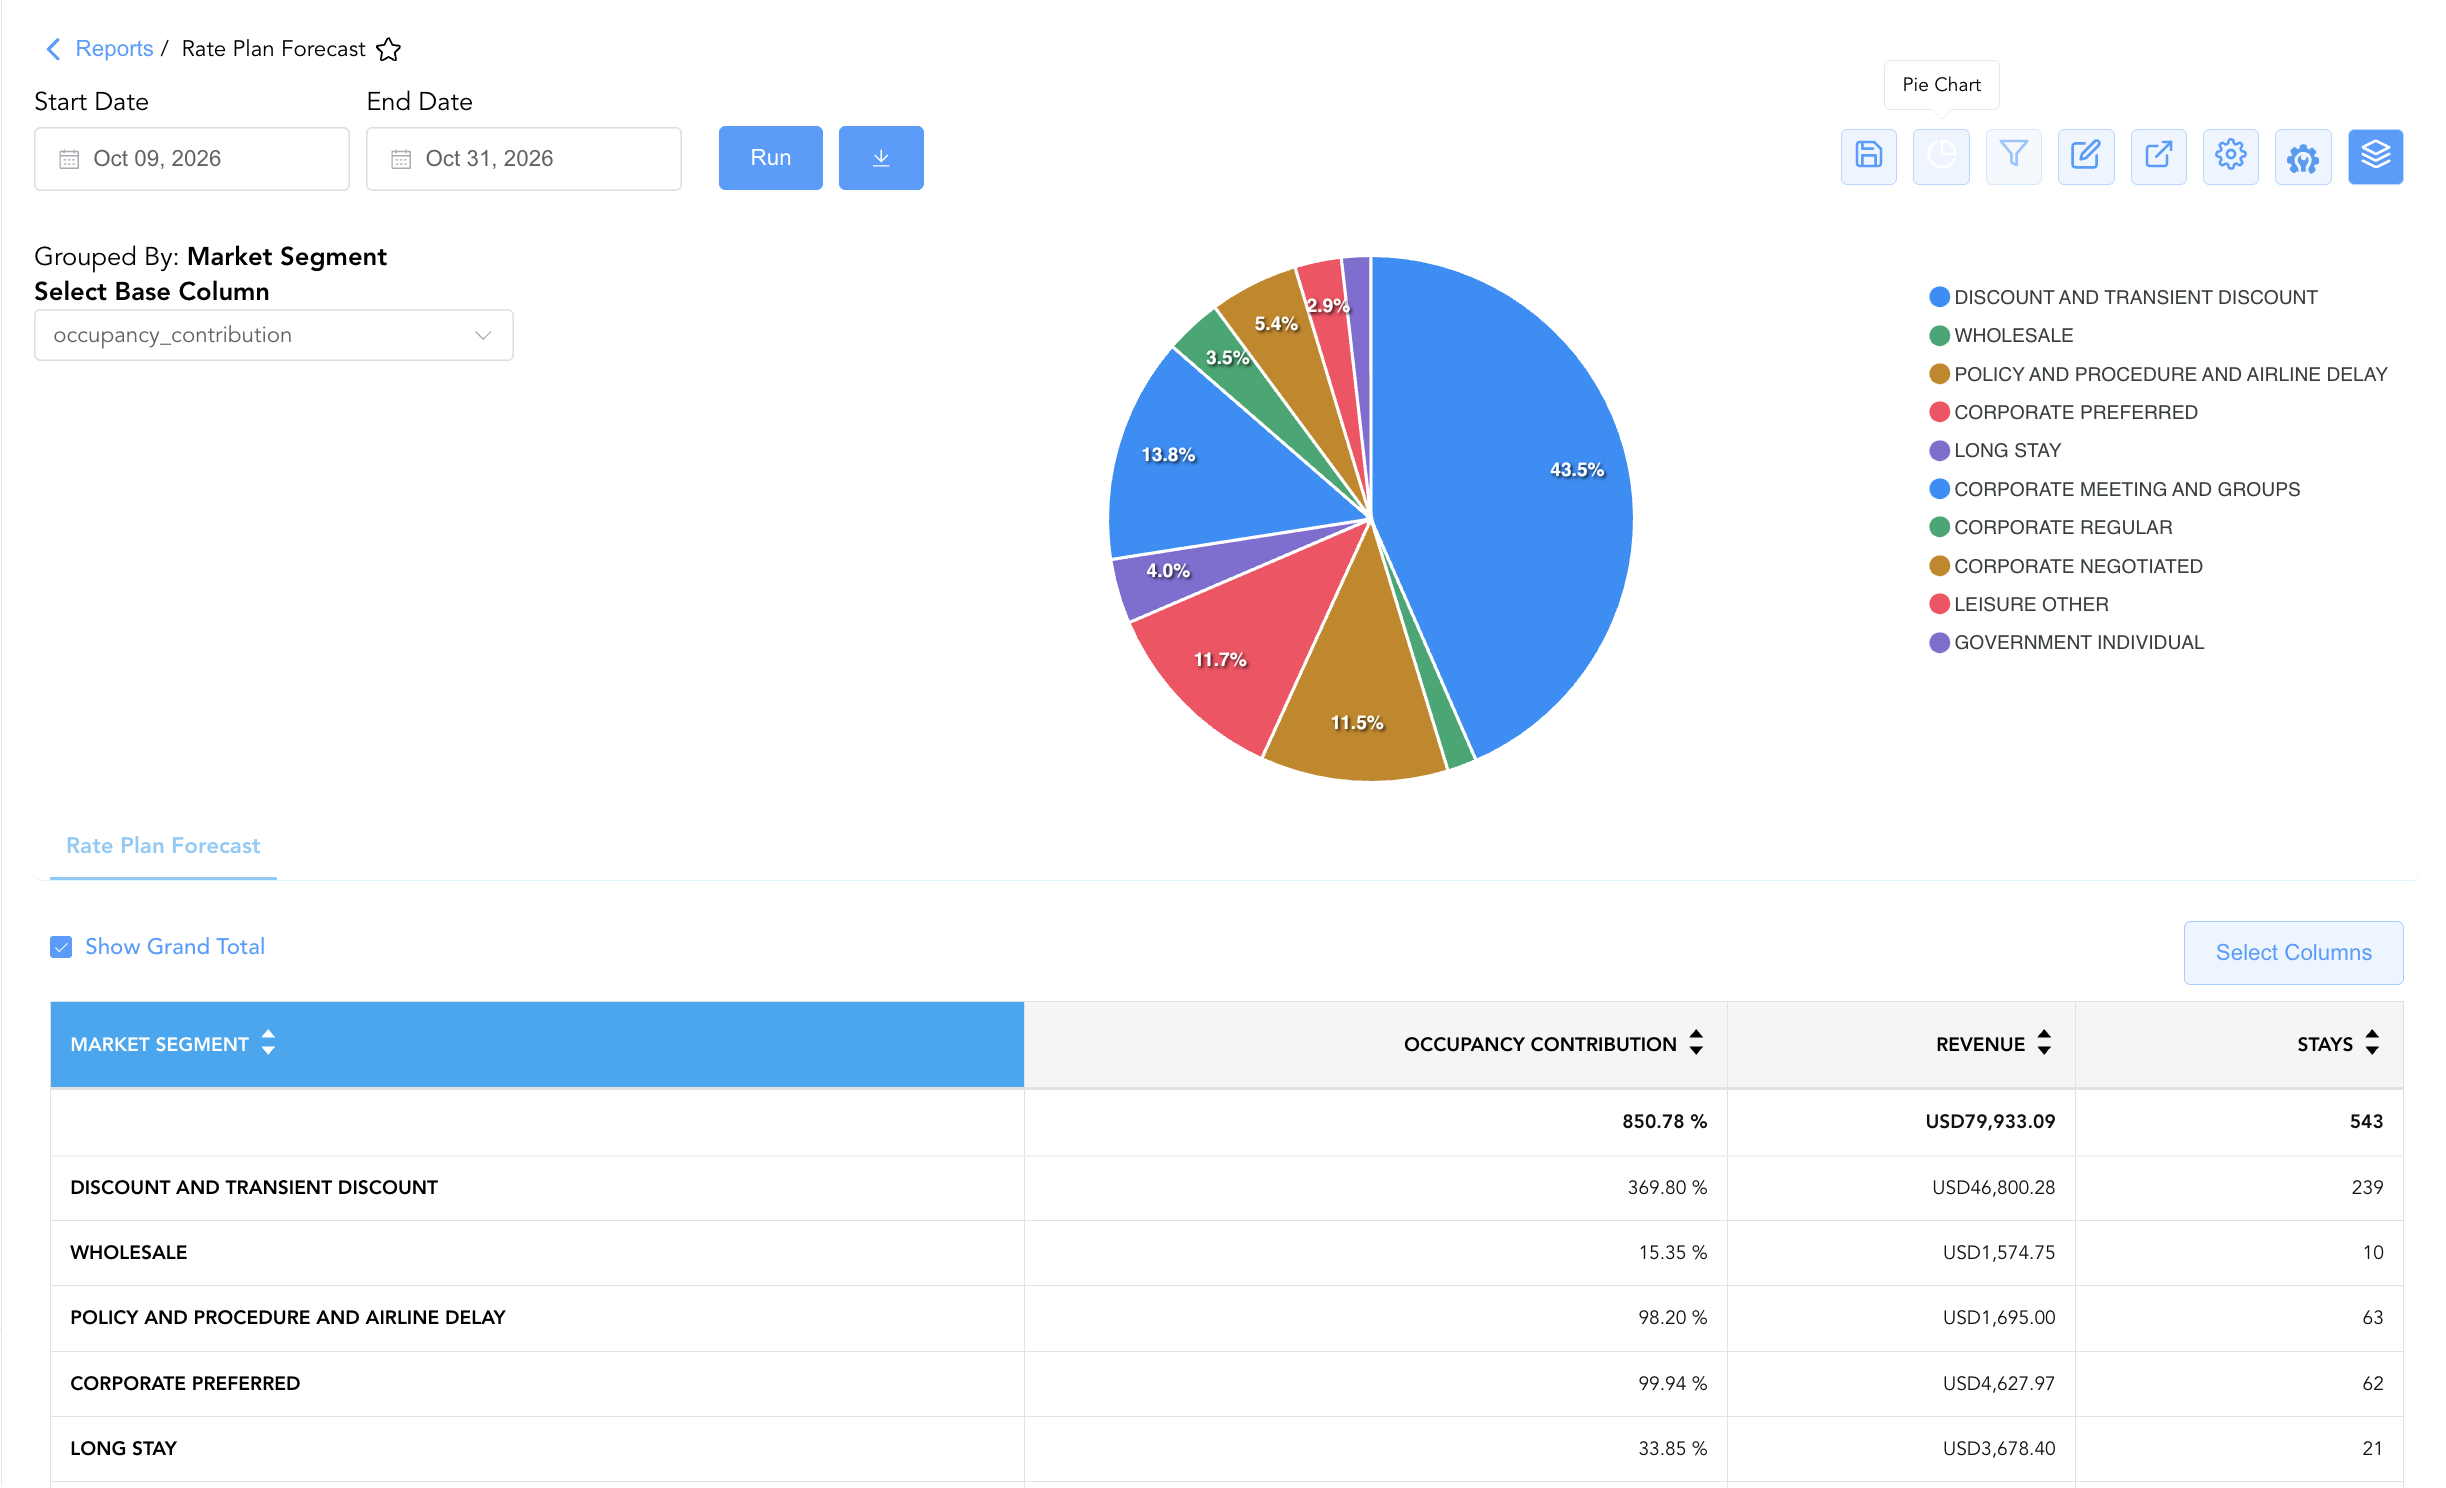This screenshot has height=1488, width=2446.
Task: Click the download arrow button
Action: coord(881,157)
